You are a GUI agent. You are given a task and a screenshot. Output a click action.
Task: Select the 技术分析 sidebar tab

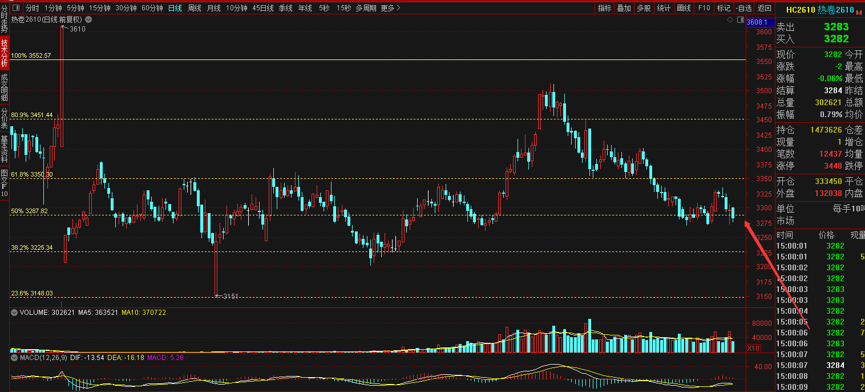(x=4, y=52)
